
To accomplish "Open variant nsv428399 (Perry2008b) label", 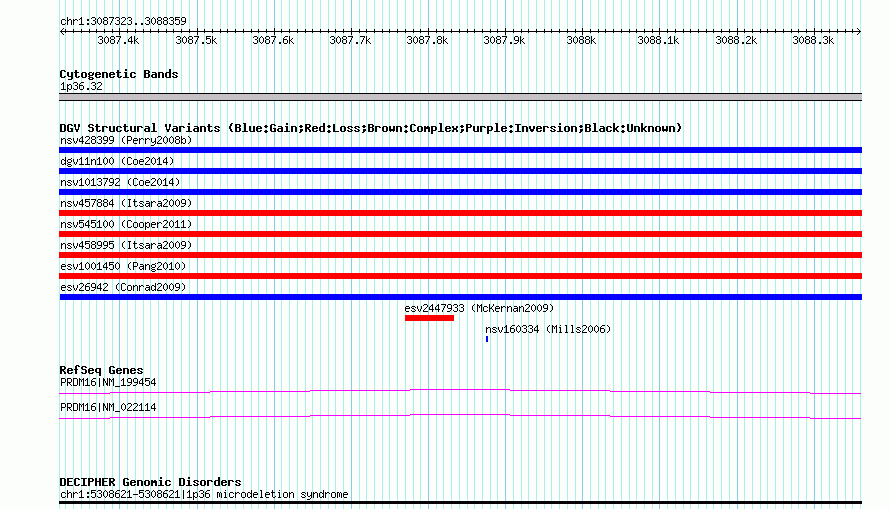I will click(126, 140).
